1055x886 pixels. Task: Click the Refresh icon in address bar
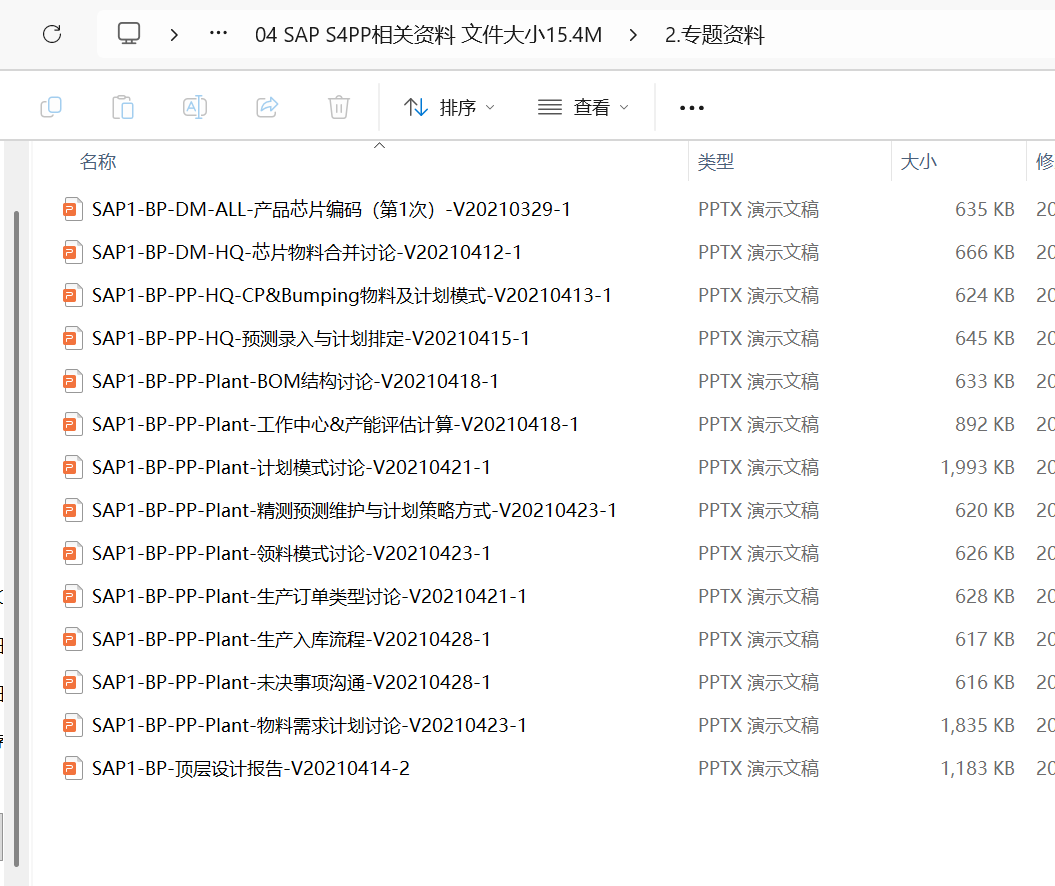(x=52, y=35)
